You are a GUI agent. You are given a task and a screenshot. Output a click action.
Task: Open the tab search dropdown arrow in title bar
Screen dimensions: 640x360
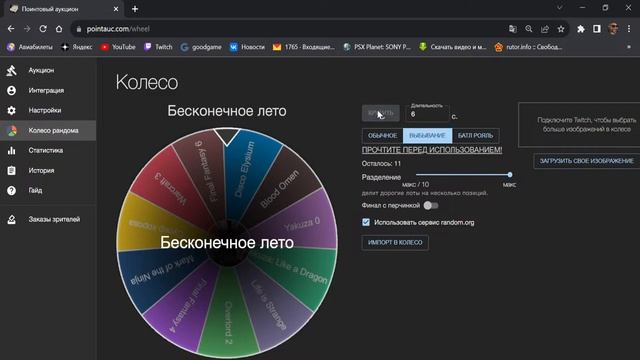[560, 8]
